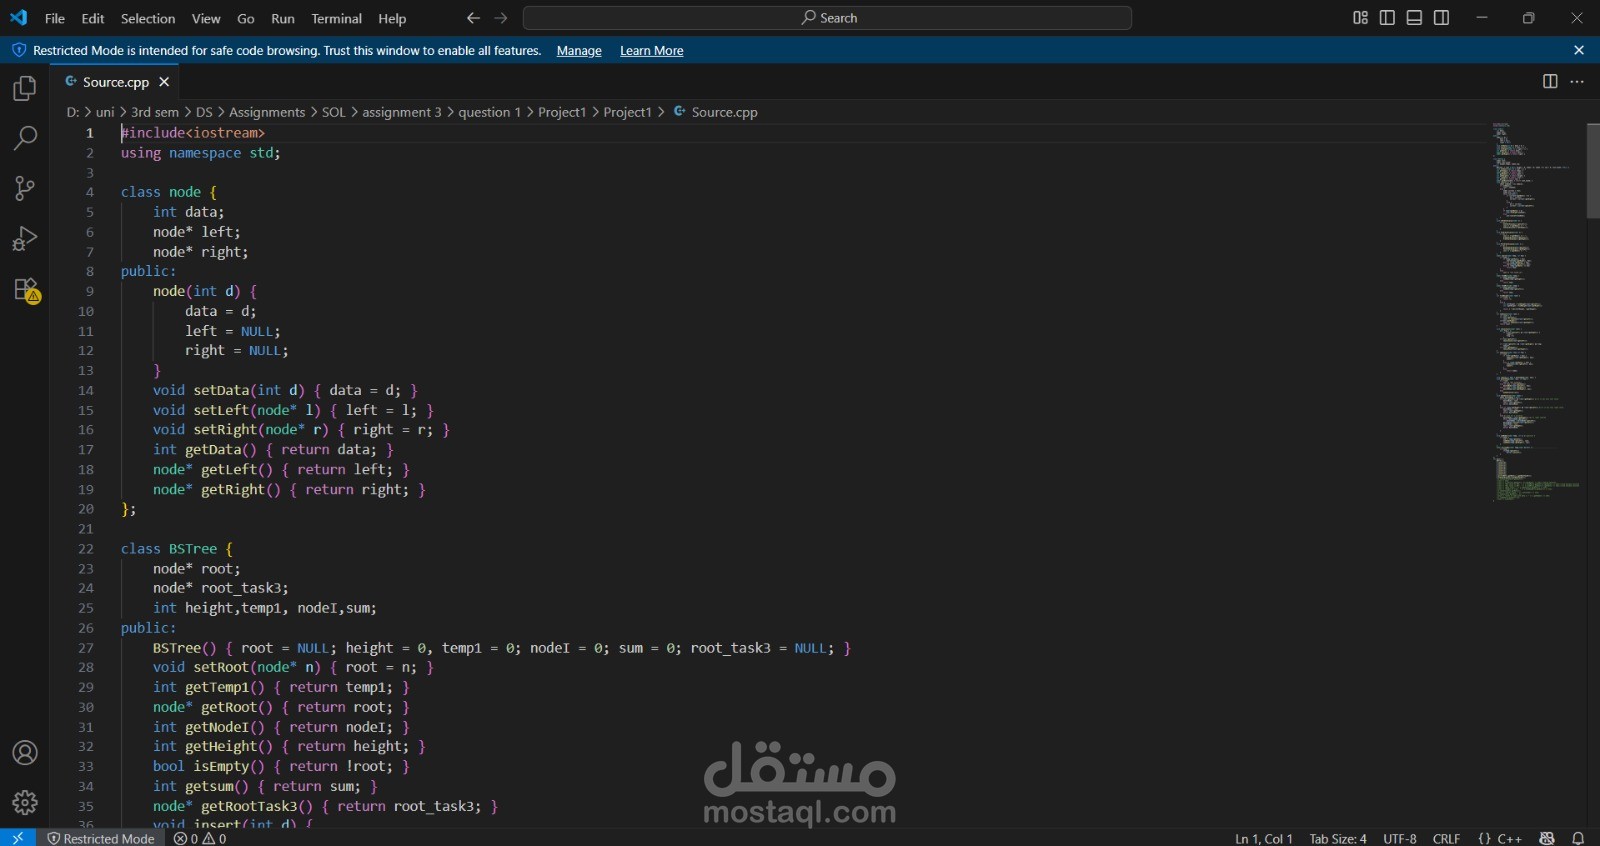Click breadcrumb segment 'DS'
Image resolution: width=1600 pixels, height=846 pixels.
pos(204,112)
